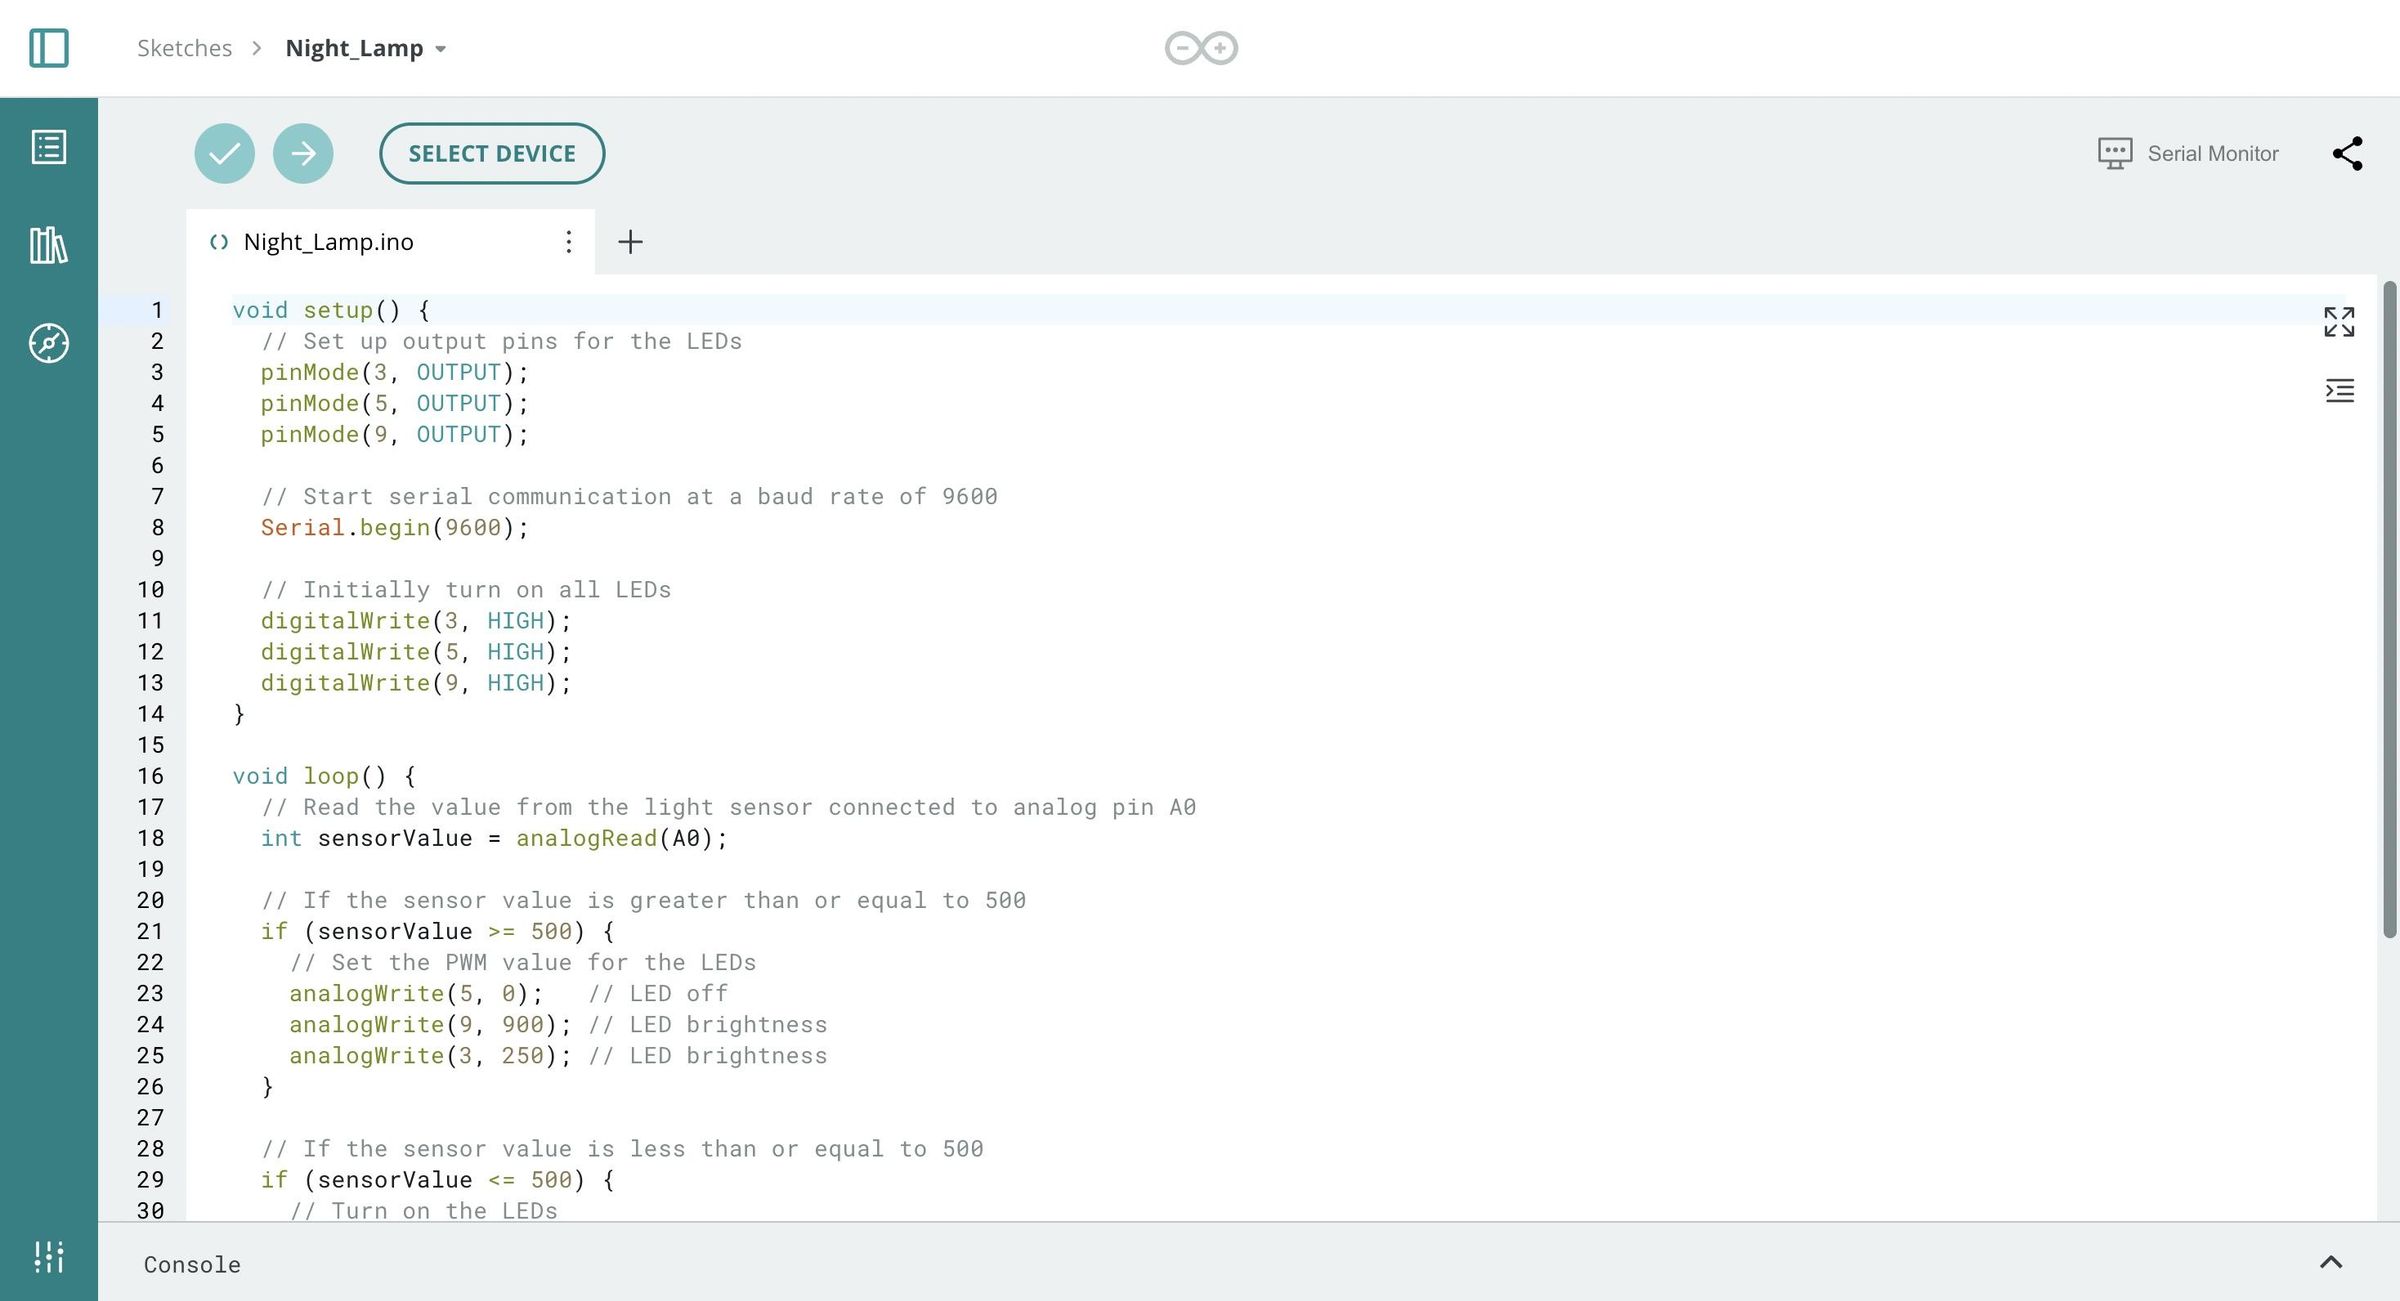Open the Serial Monitor
Screen dimensions: 2400x1301
click(x=2188, y=153)
